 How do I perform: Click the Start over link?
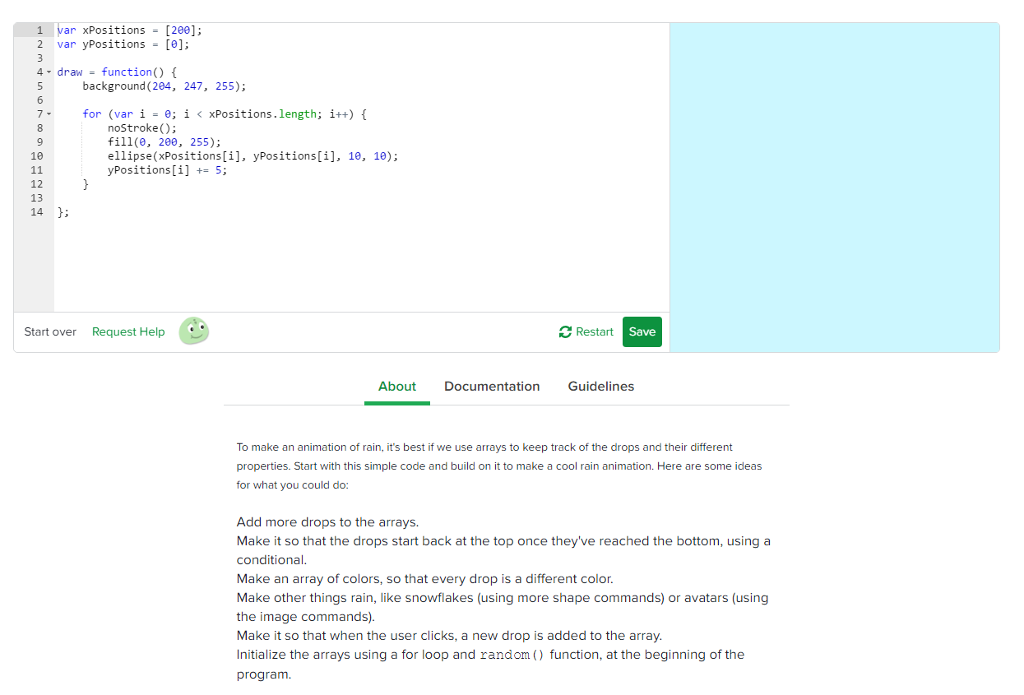pos(50,332)
